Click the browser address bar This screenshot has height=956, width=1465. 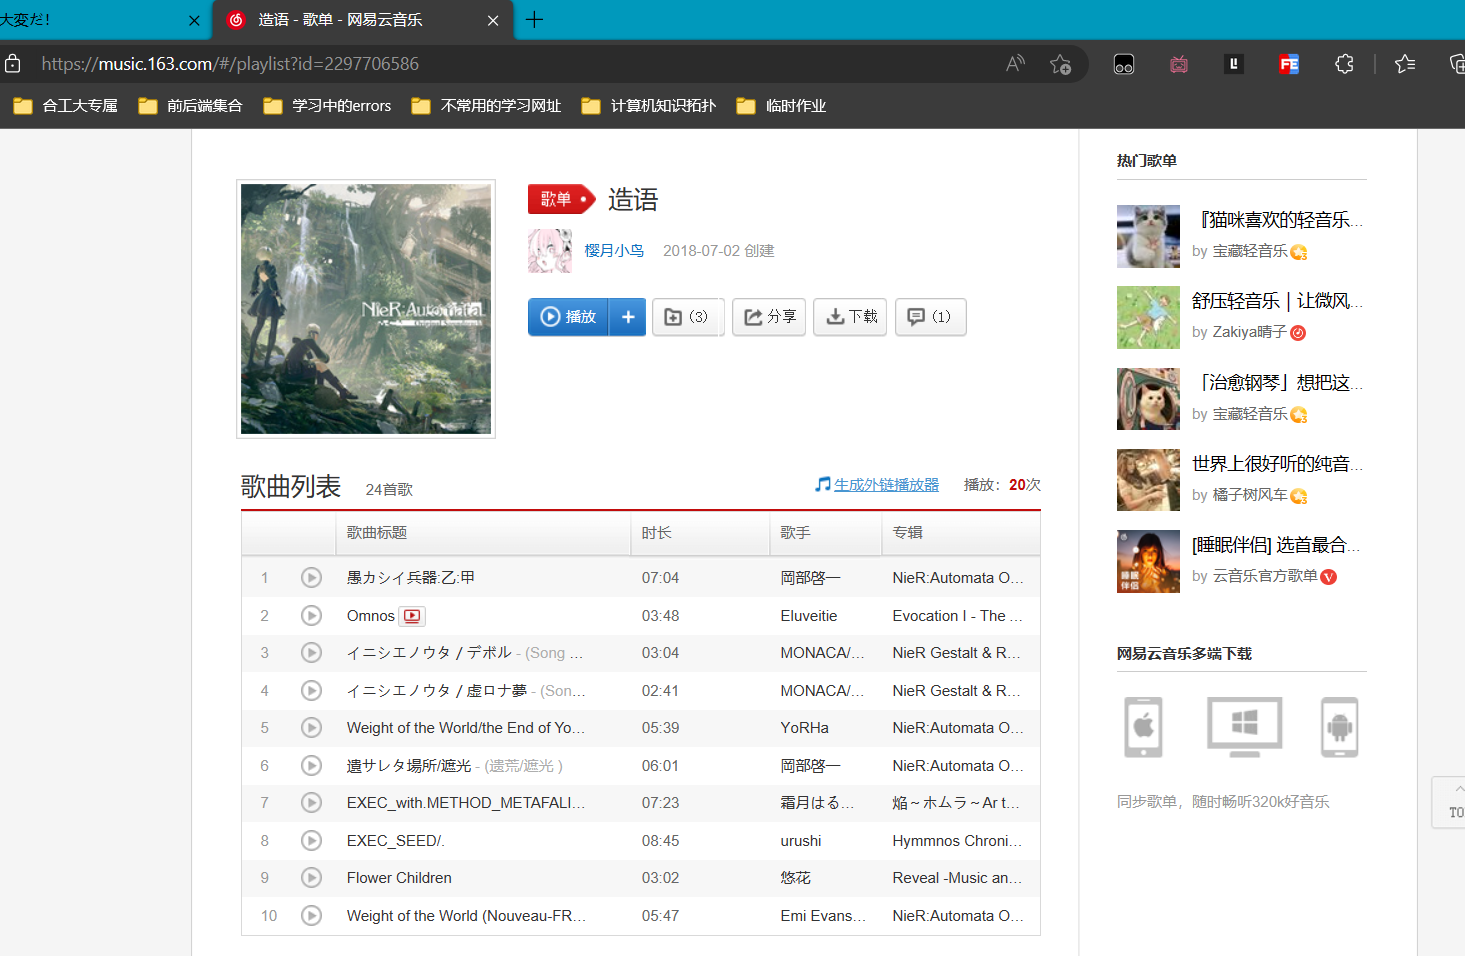500,64
